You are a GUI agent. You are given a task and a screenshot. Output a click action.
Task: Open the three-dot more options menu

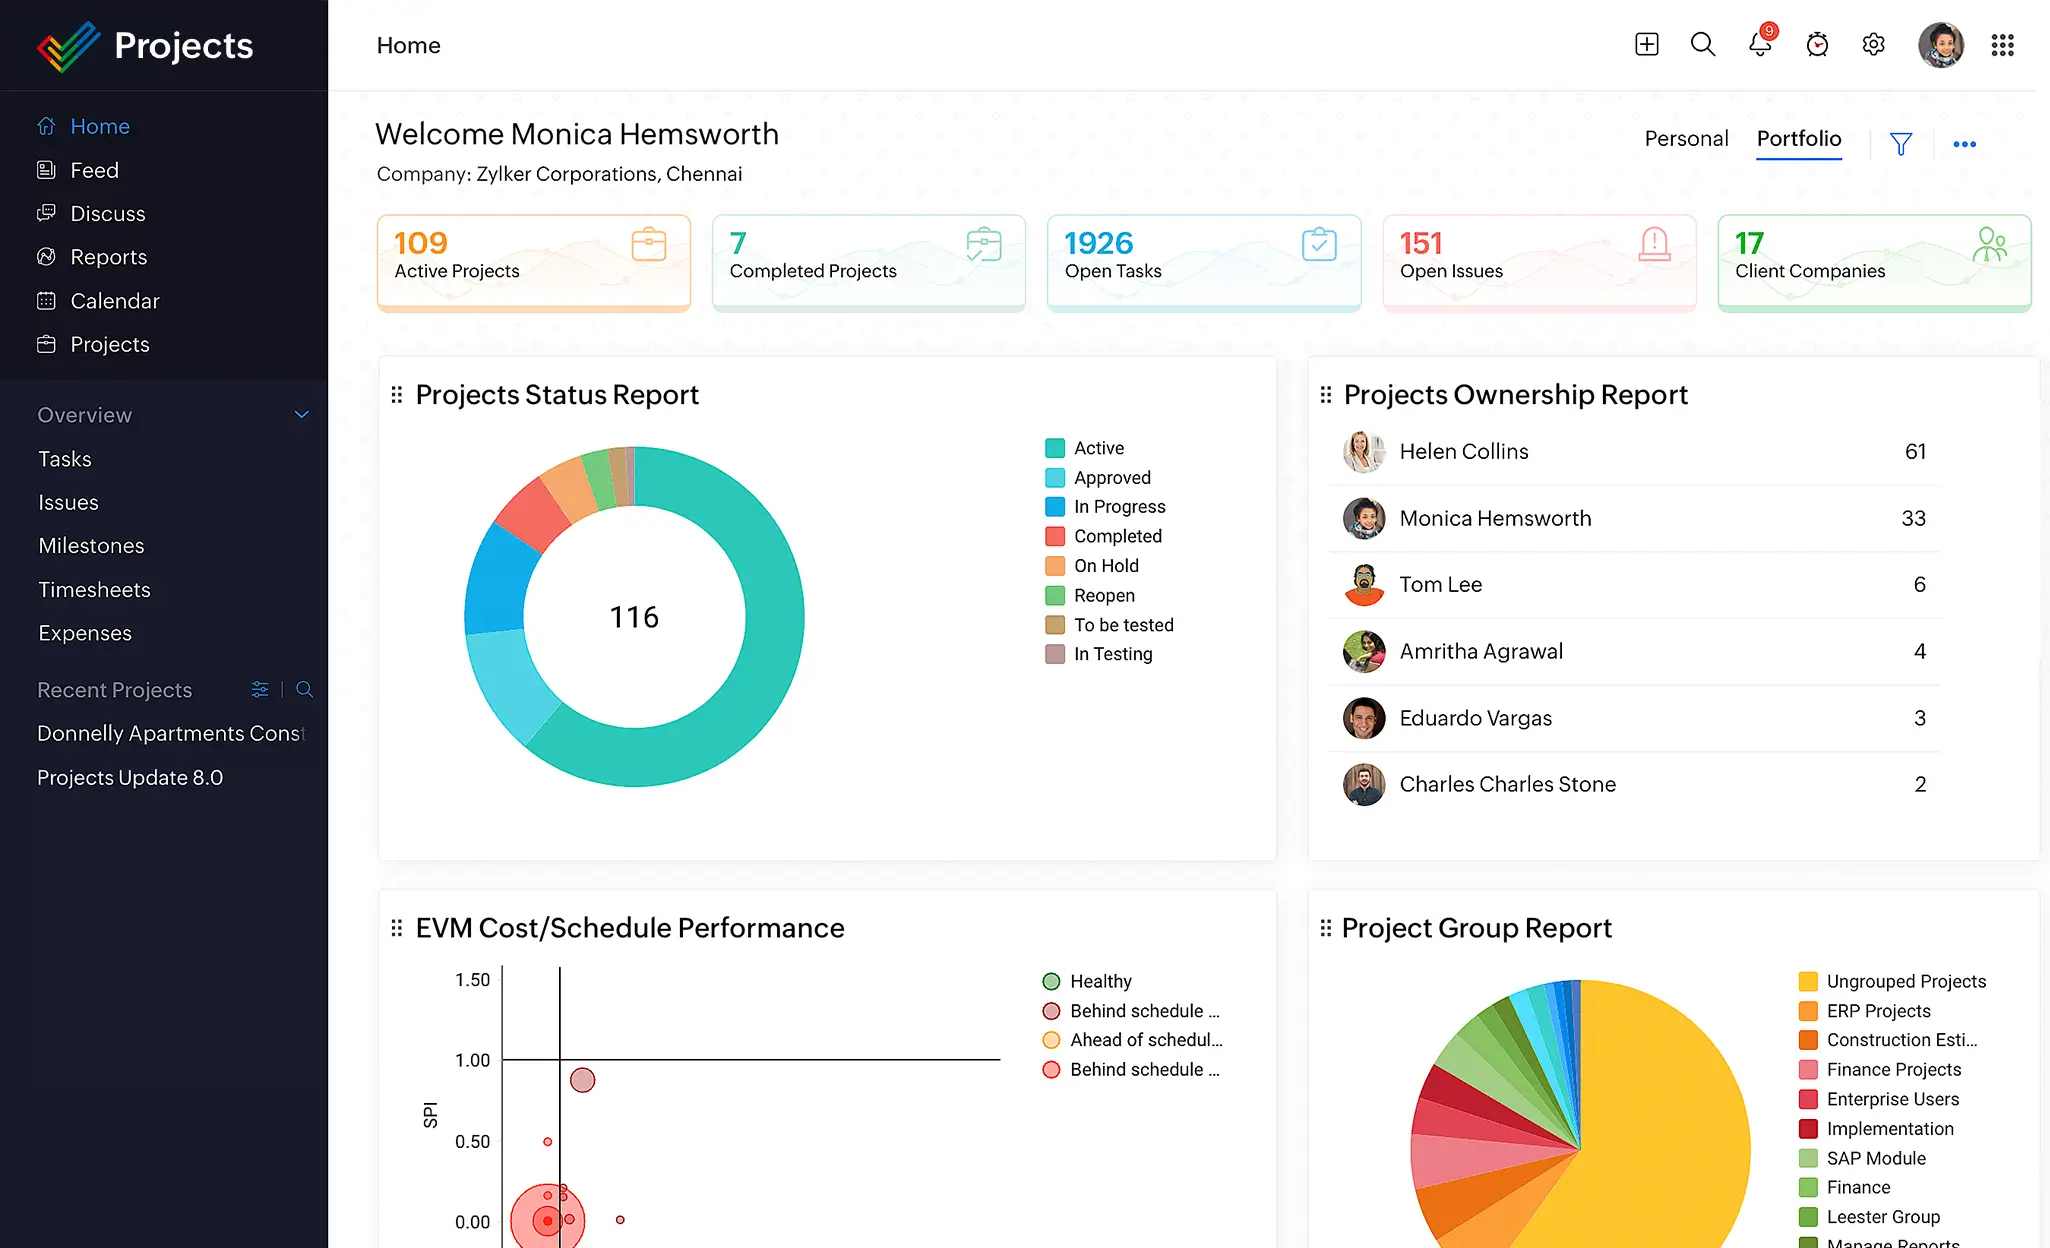point(1964,144)
